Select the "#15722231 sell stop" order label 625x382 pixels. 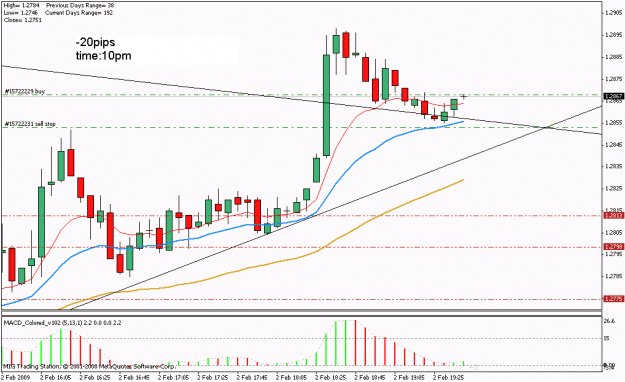(x=30, y=124)
